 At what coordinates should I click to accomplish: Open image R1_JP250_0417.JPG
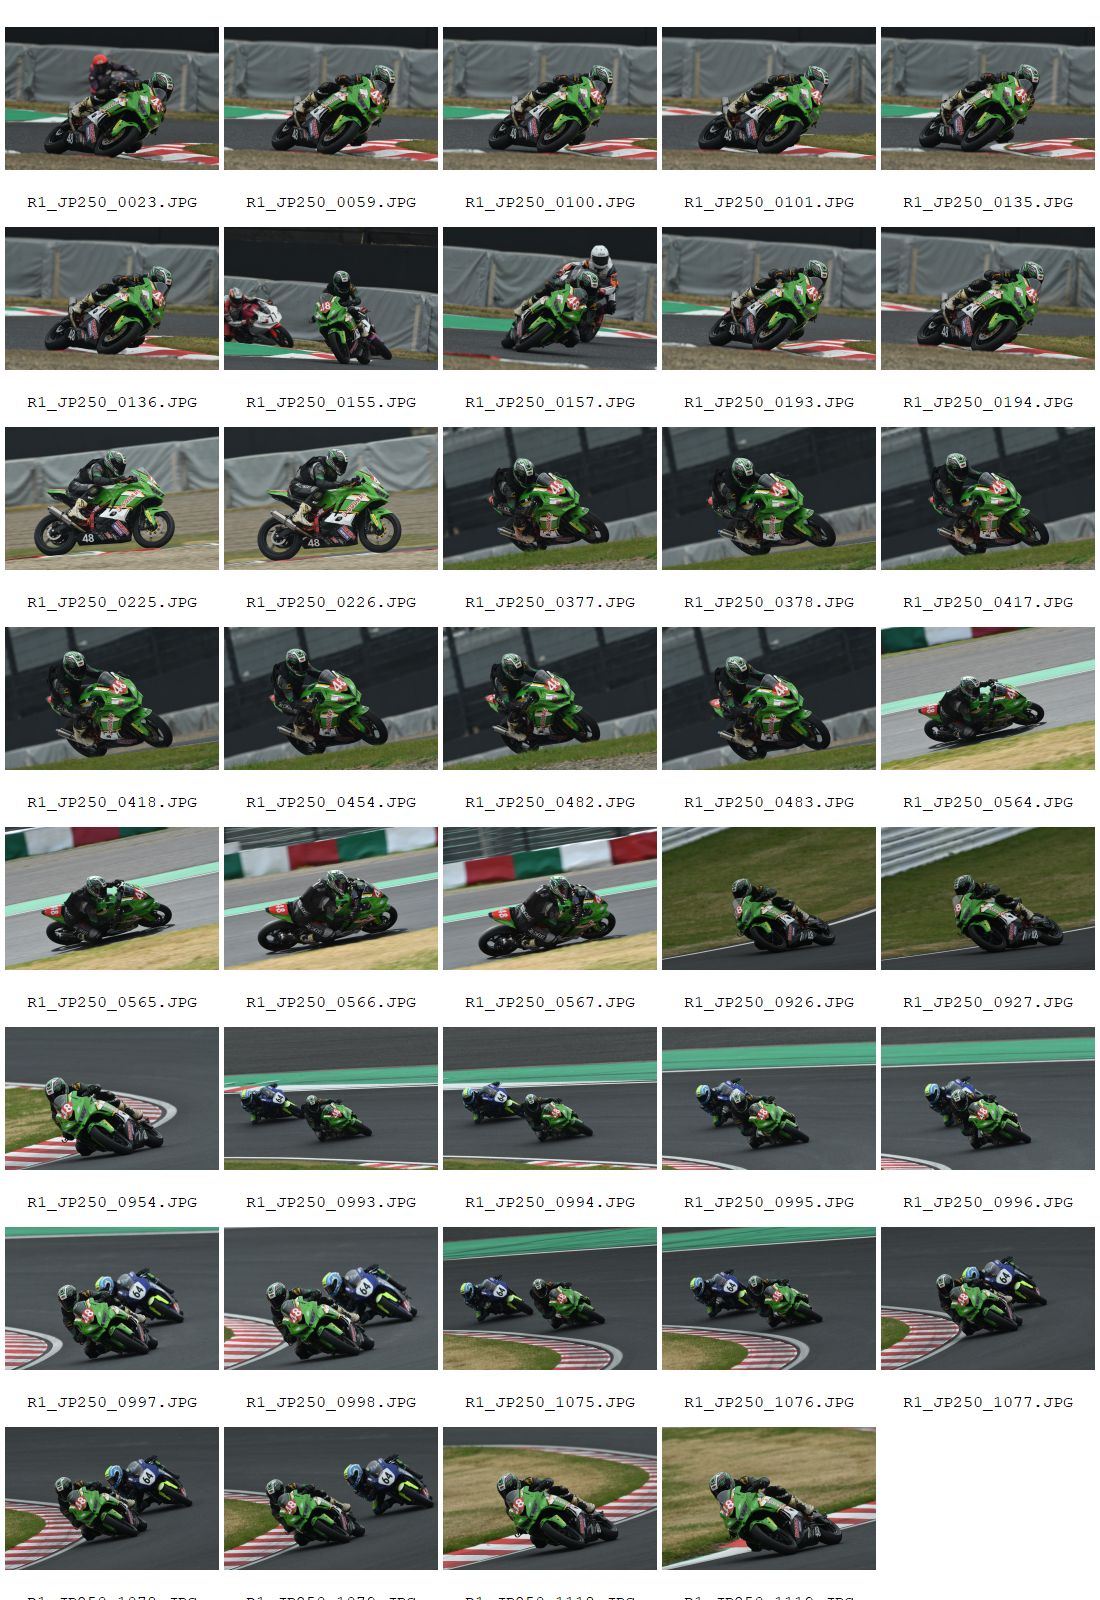988,498
